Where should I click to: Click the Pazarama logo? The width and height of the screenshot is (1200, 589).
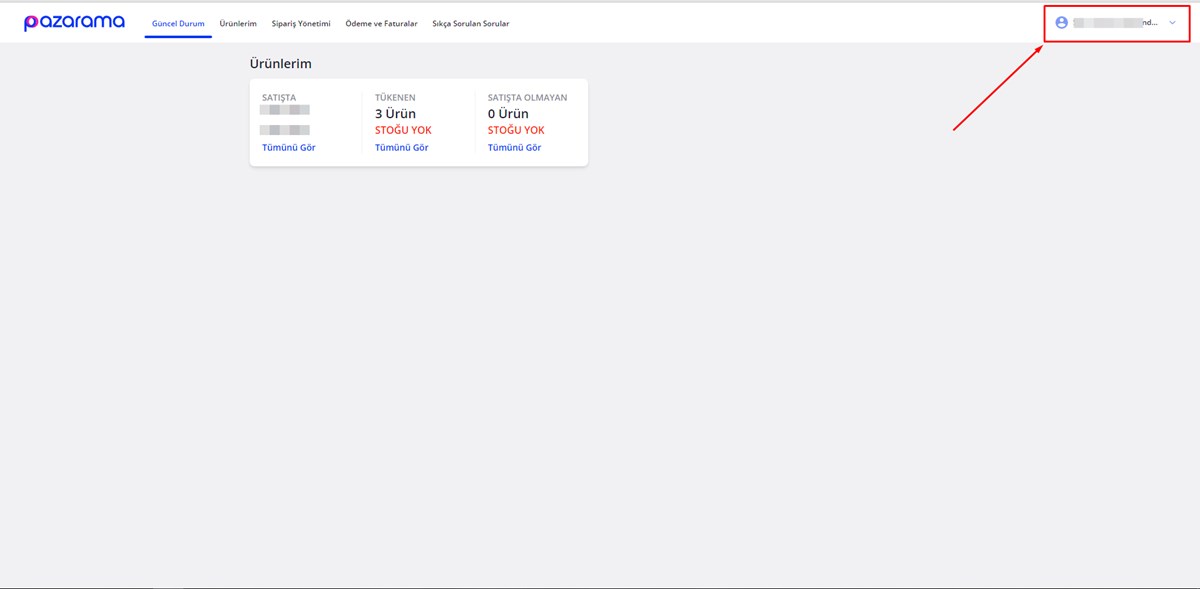coord(75,23)
